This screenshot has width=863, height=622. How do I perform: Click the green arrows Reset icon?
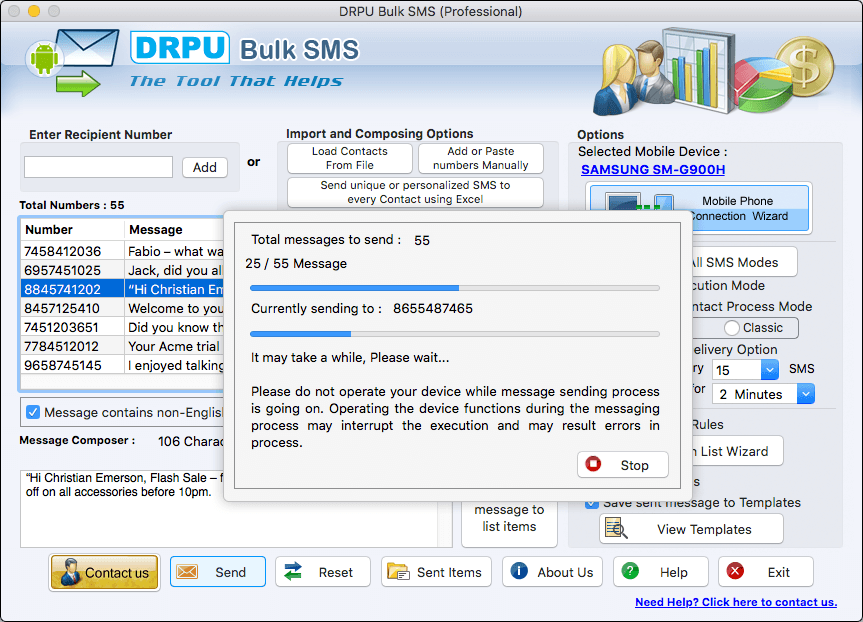click(x=293, y=571)
